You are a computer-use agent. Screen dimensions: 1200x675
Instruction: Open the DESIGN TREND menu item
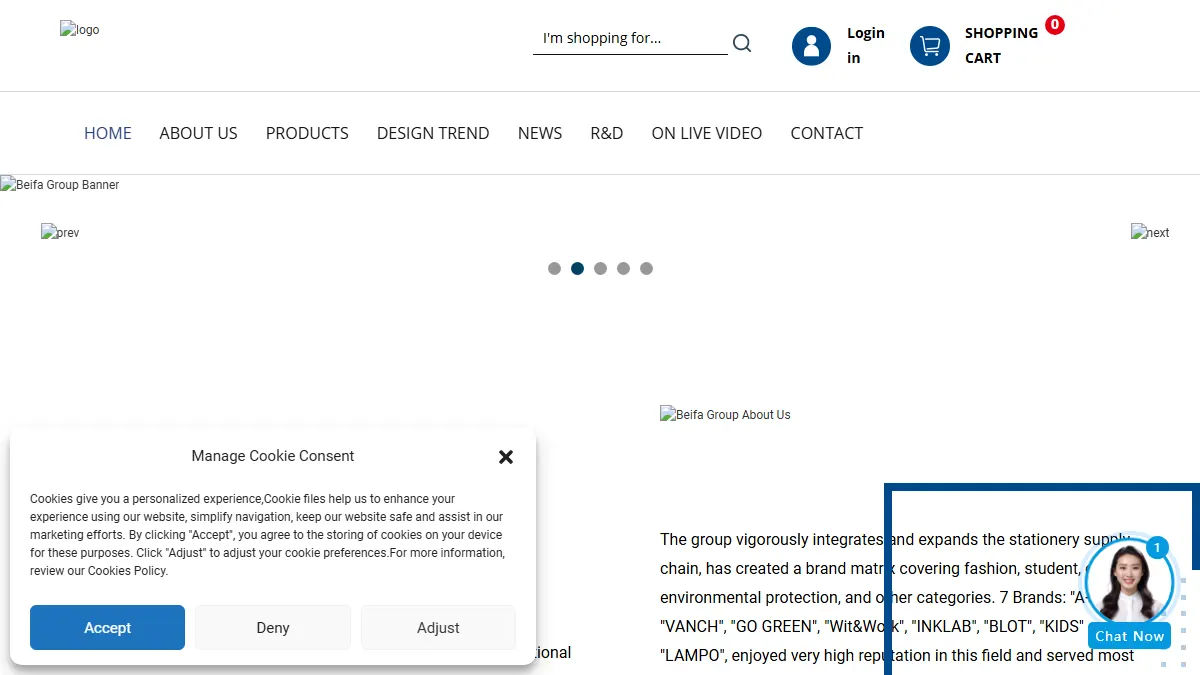(x=433, y=133)
